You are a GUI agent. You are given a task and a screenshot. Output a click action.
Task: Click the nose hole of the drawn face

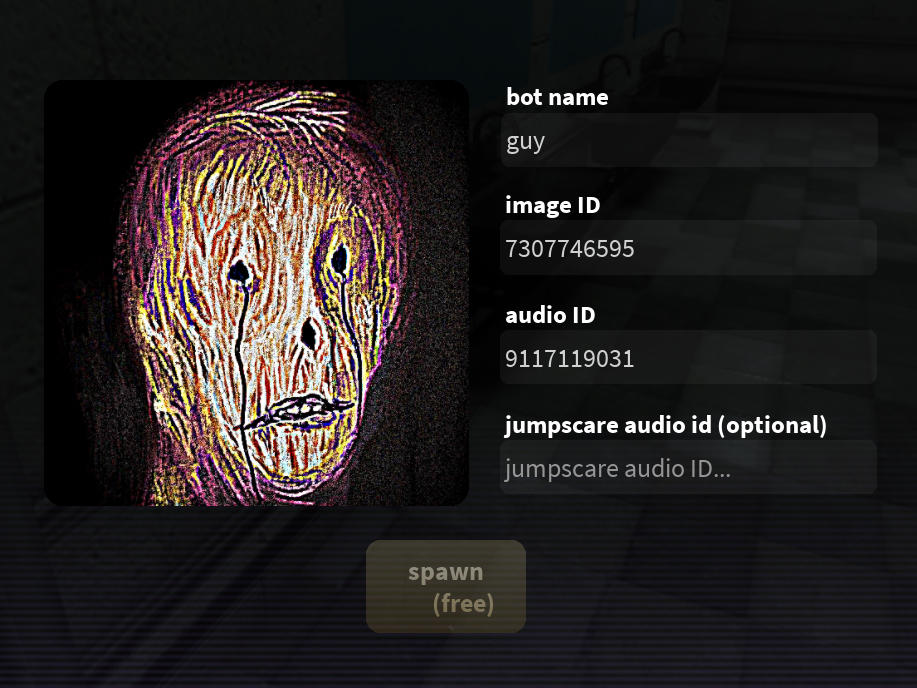click(309, 334)
